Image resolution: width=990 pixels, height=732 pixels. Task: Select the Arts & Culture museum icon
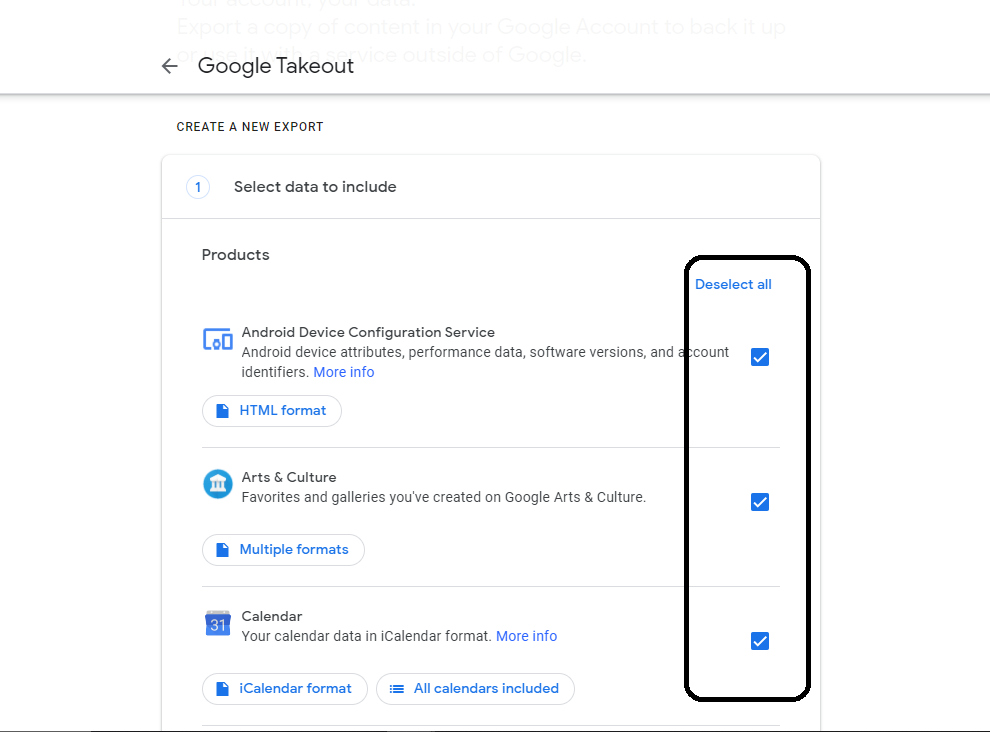pos(217,483)
